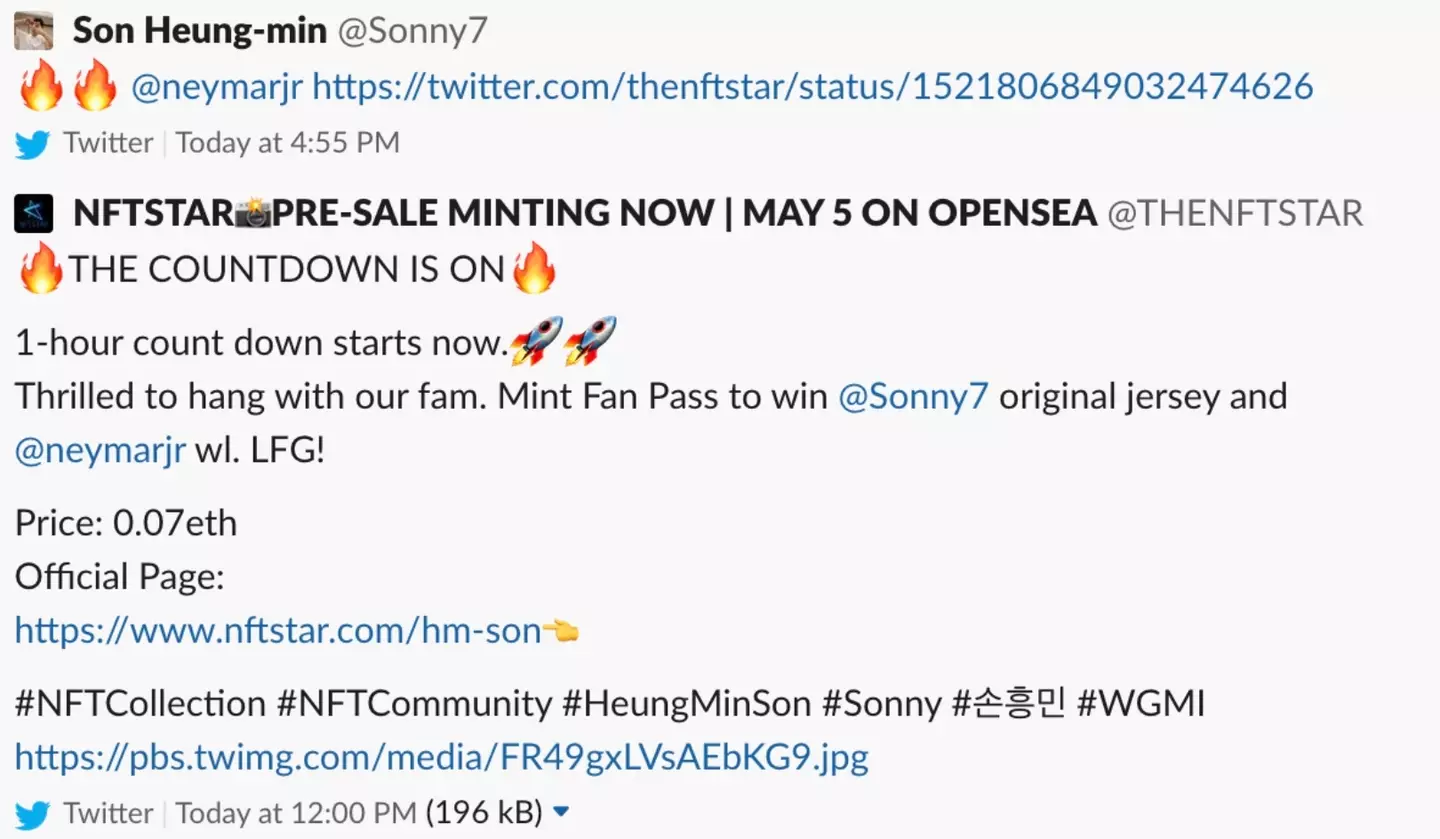Click the Twitter bird icon below the NFTSTAR message
The width and height of the screenshot is (1440, 839).
click(x=33, y=813)
